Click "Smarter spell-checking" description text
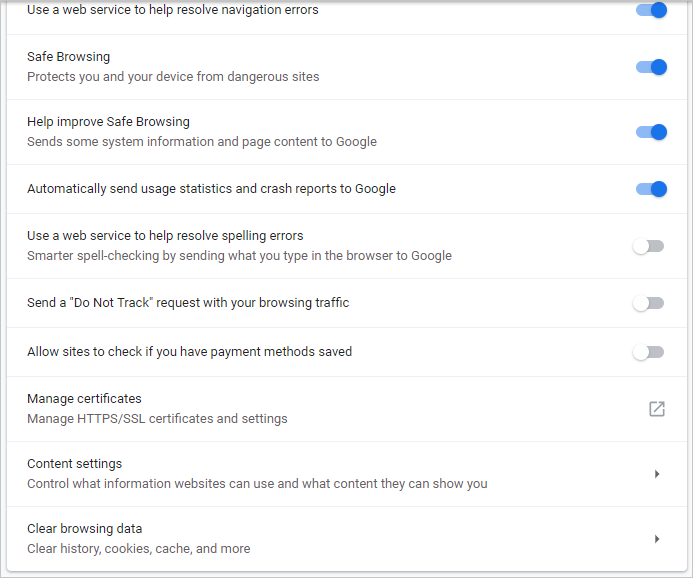The height and width of the screenshot is (578, 693). tap(239, 256)
